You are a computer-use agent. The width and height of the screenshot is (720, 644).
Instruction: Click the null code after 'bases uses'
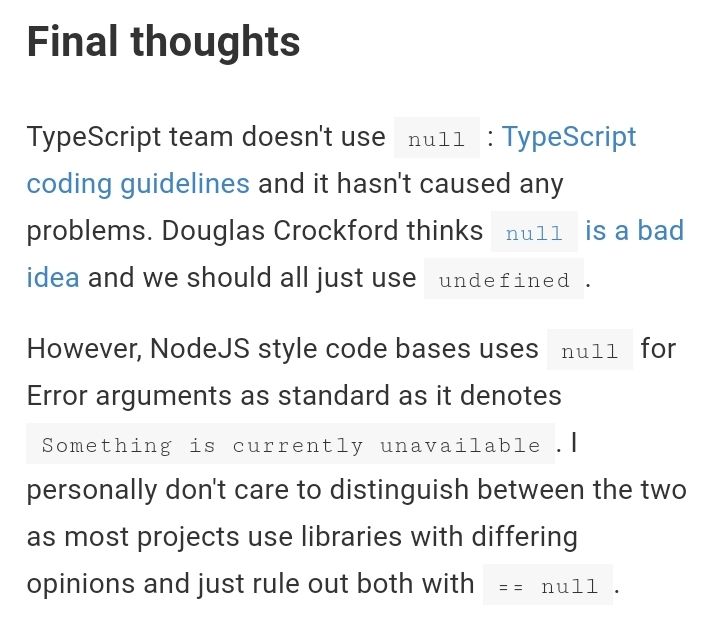(x=590, y=350)
